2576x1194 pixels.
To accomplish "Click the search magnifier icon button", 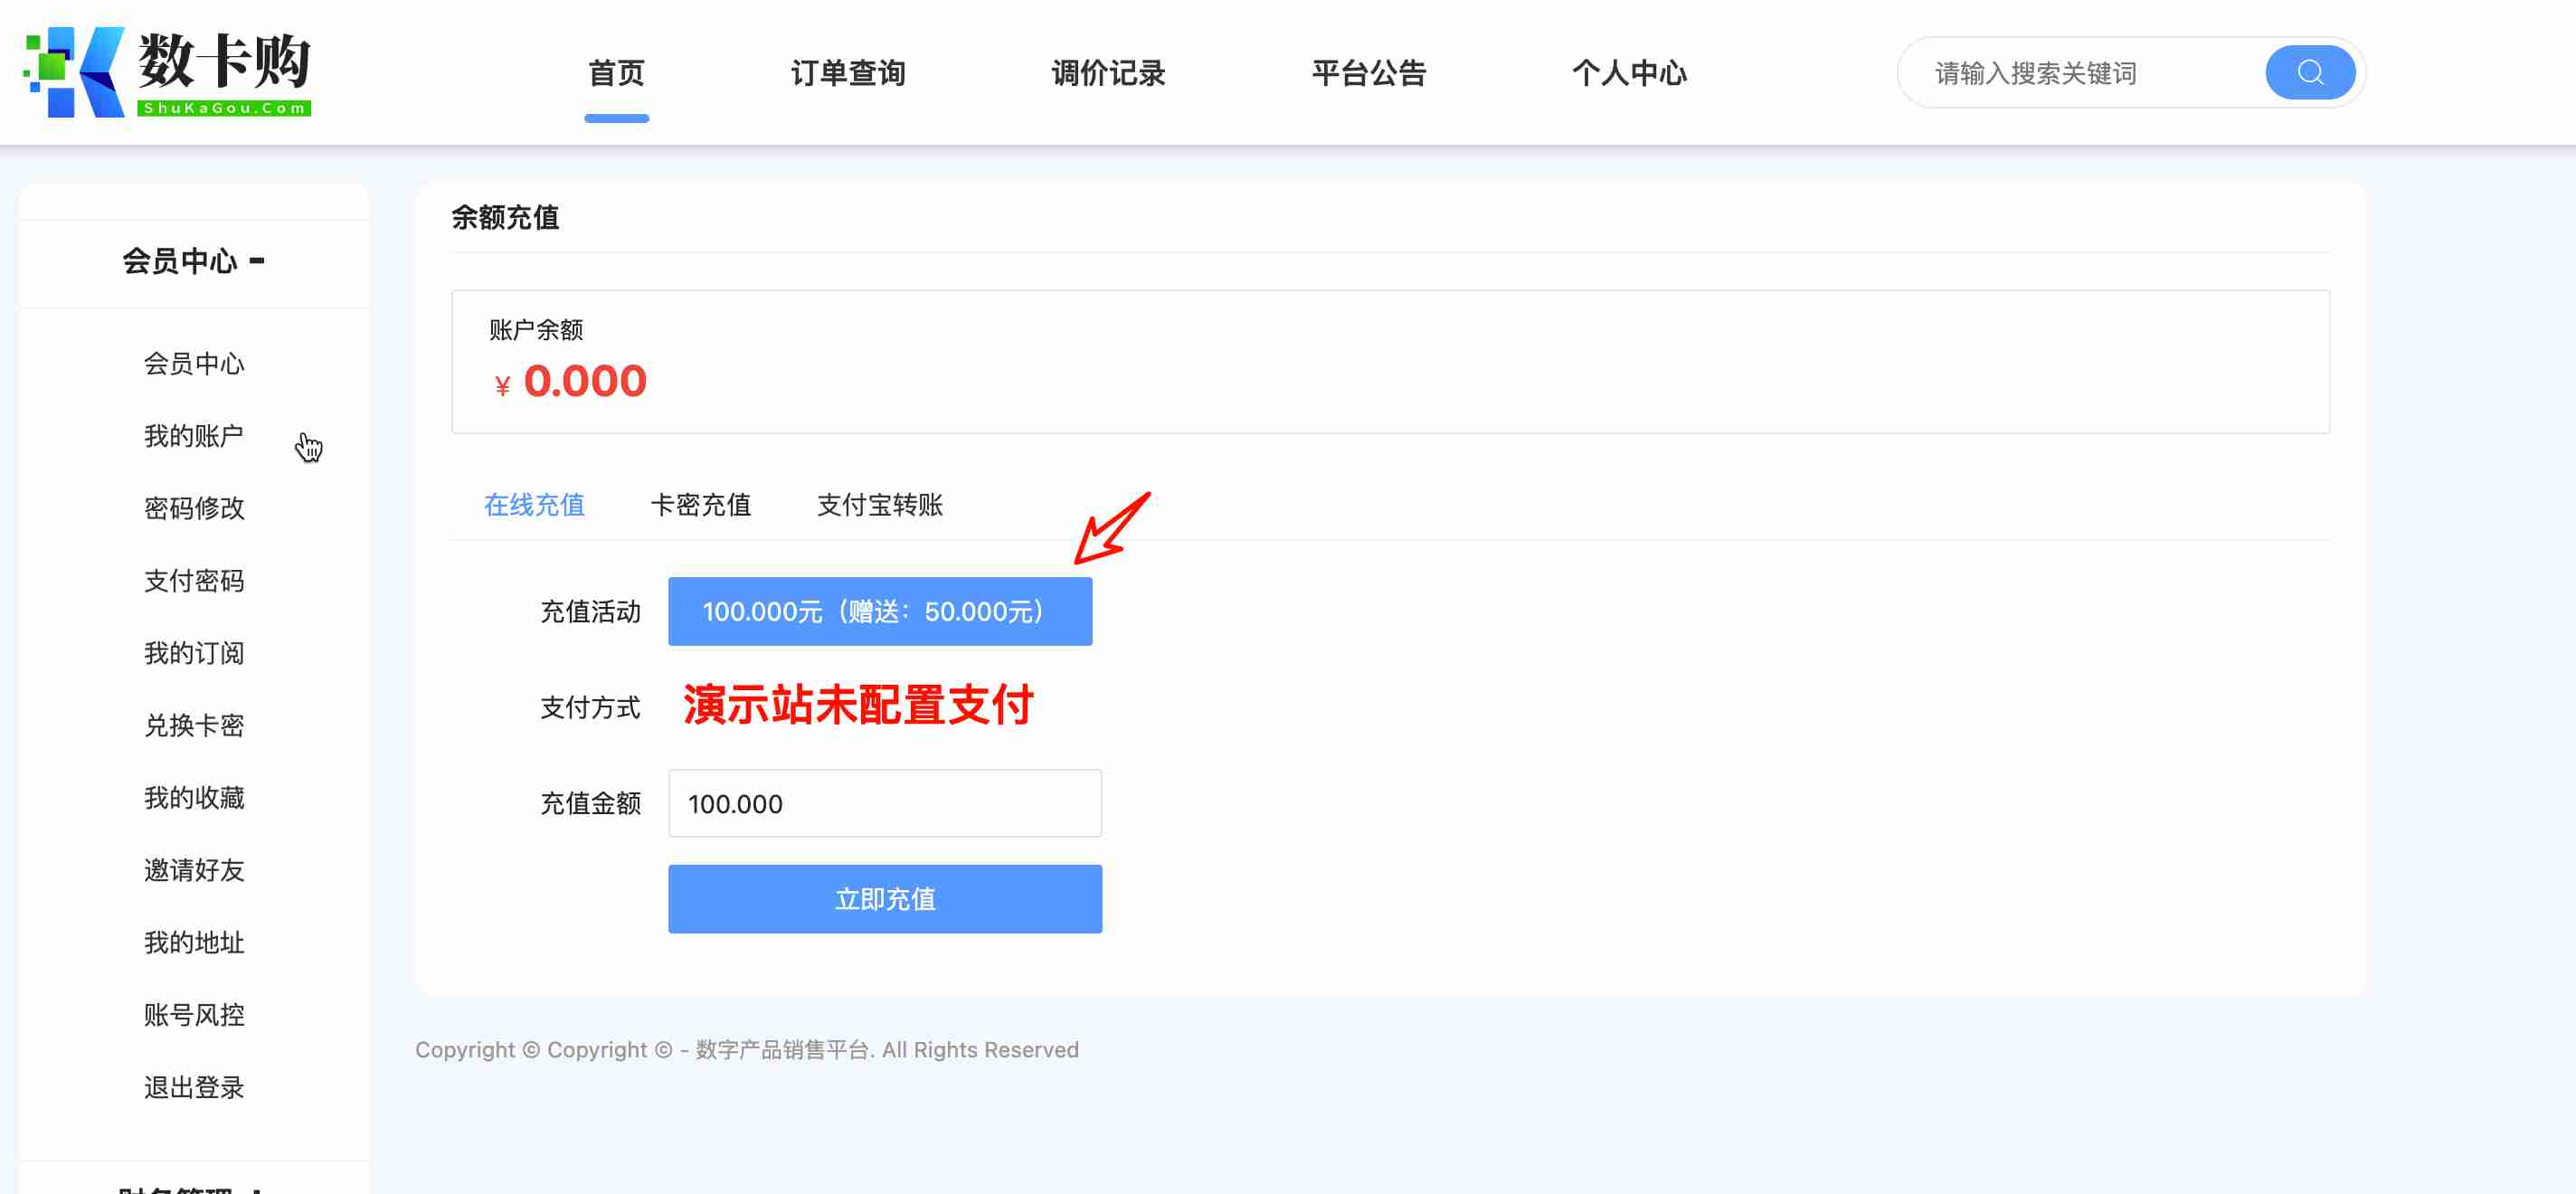I will coord(2309,72).
